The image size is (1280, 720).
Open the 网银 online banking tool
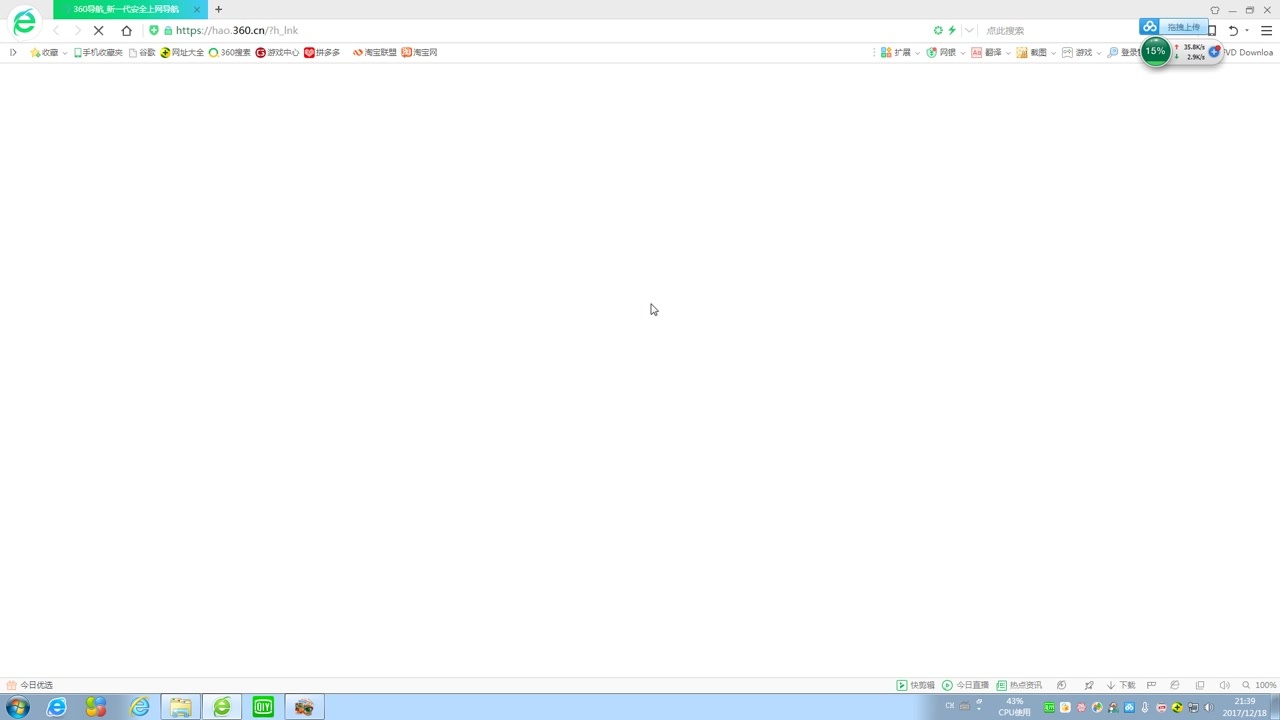941,53
